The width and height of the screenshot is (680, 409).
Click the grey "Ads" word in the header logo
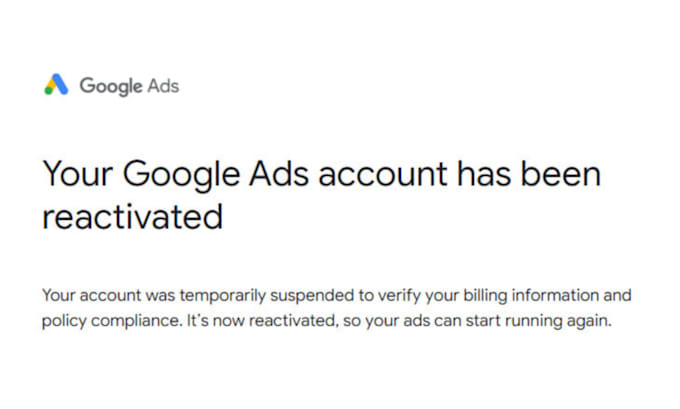(163, 86)
